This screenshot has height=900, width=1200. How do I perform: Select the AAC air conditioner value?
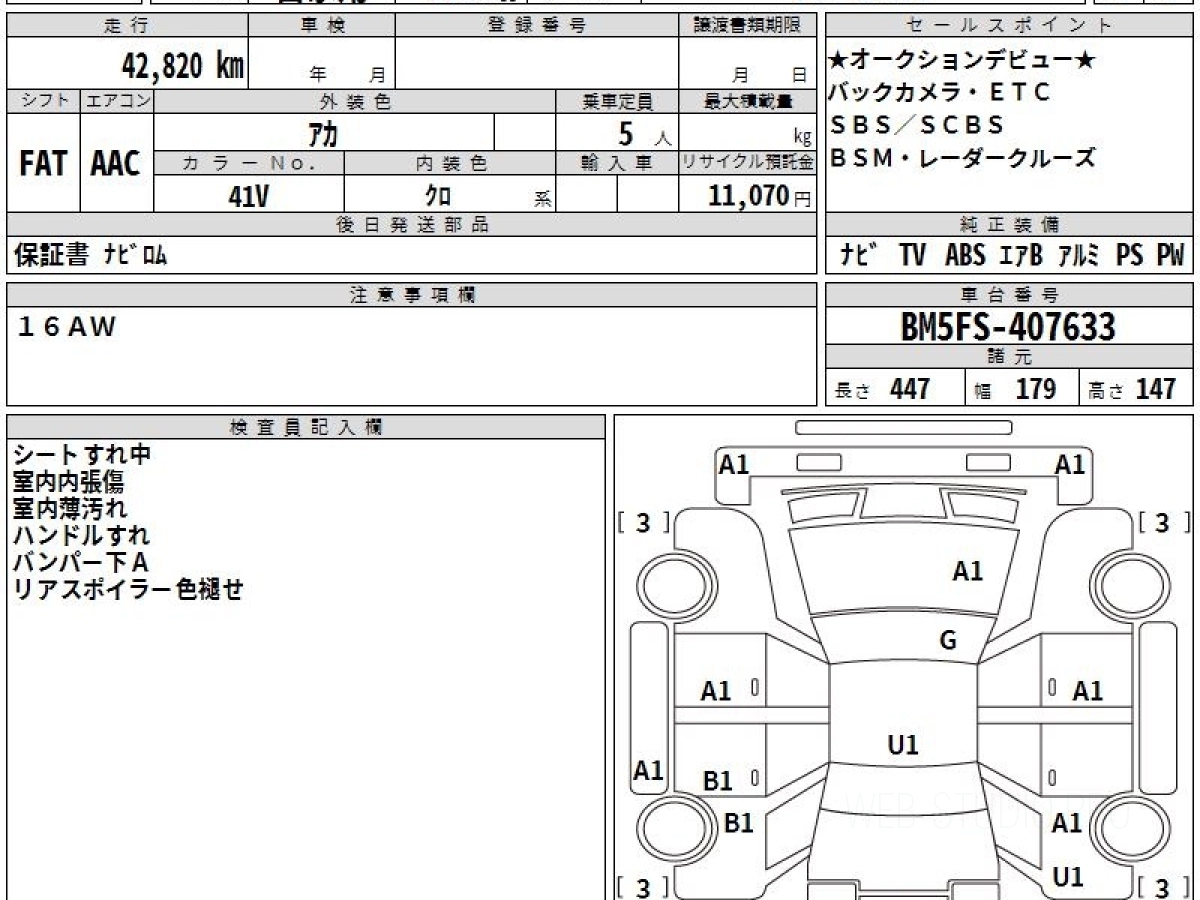coord(116,164)
